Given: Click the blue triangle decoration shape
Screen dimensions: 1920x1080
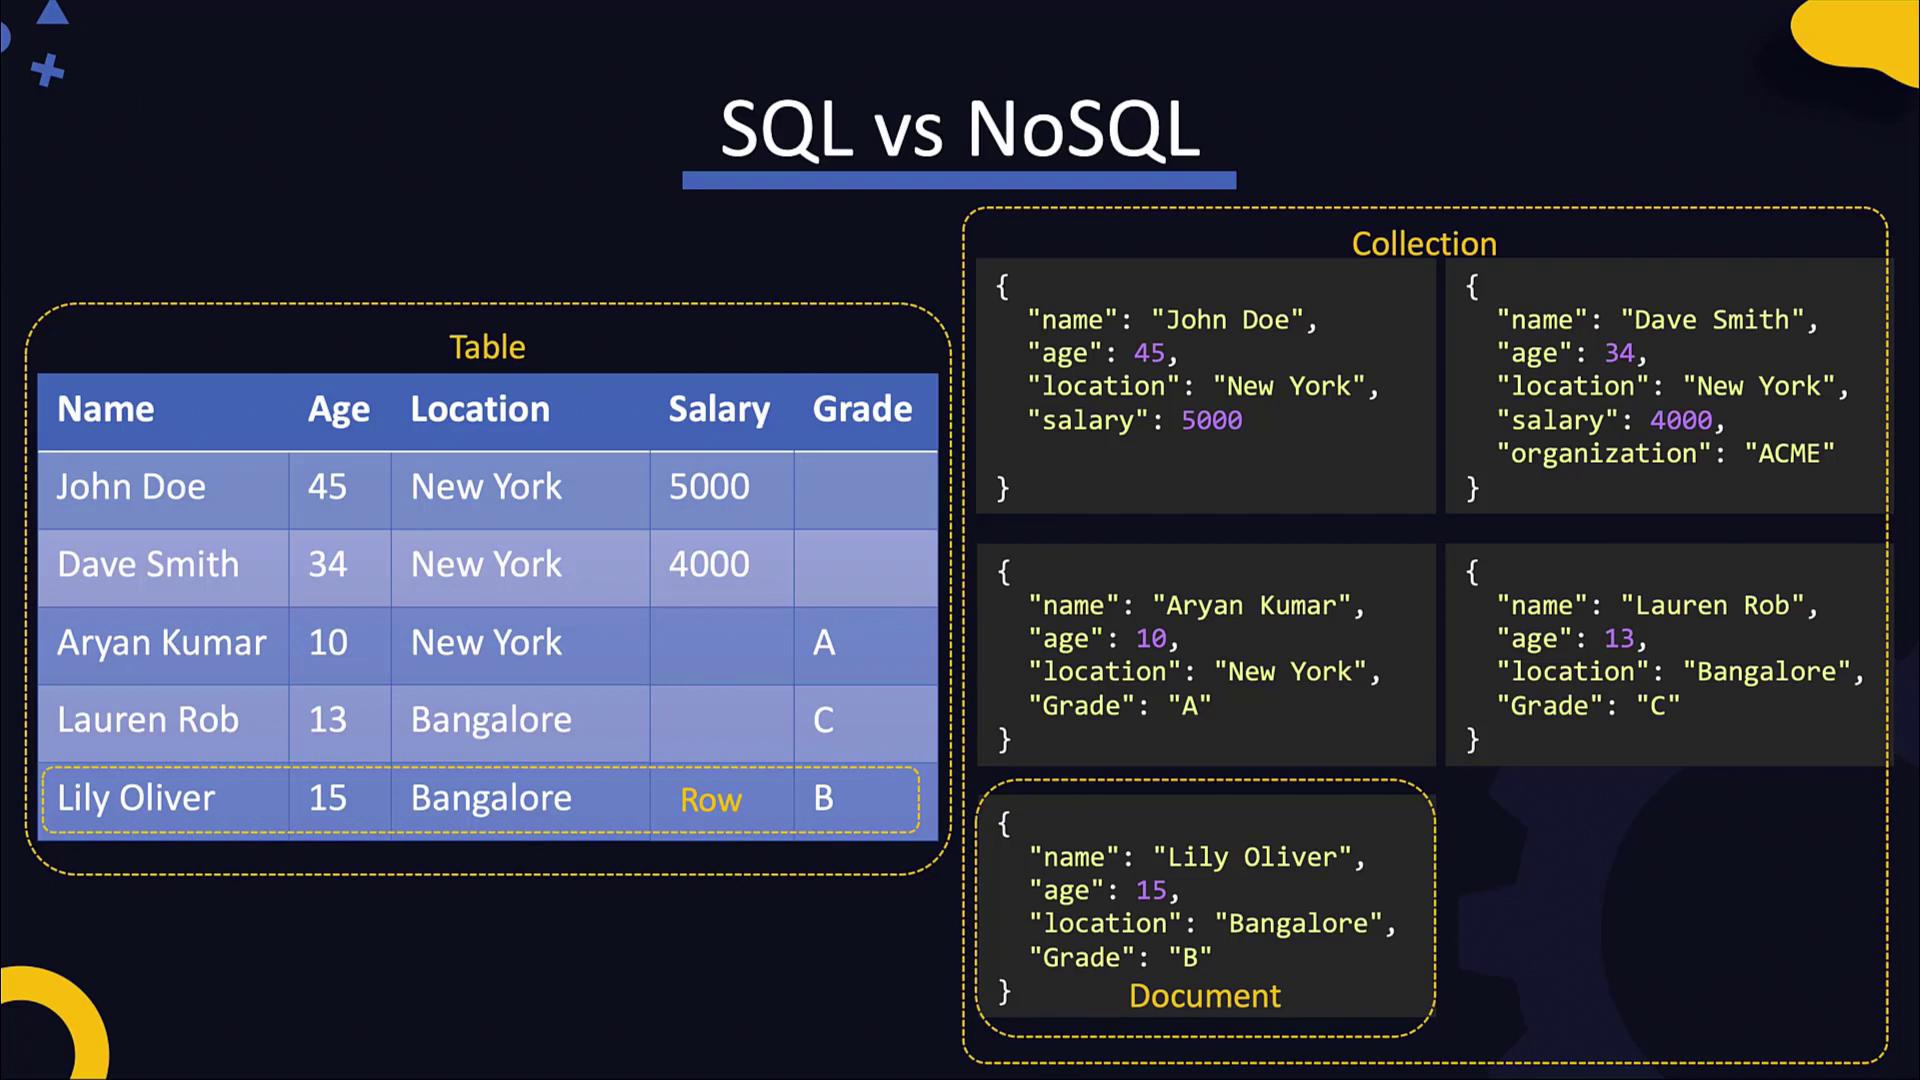Looking at the screenshot, I should pos(52,14).
